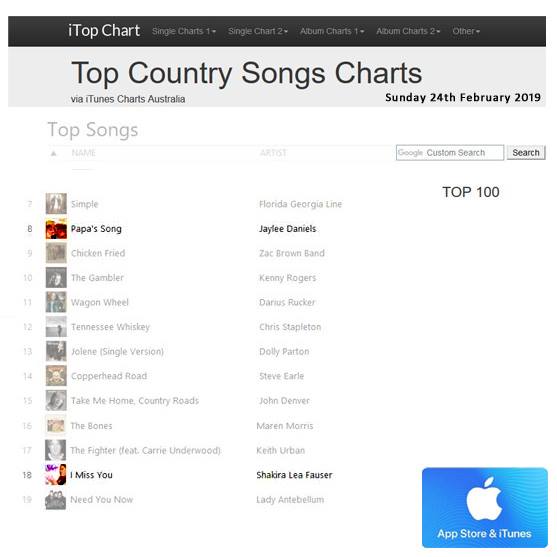Open I Miss You album artwork
Screen dimensions: 557x557
(56, 475)
